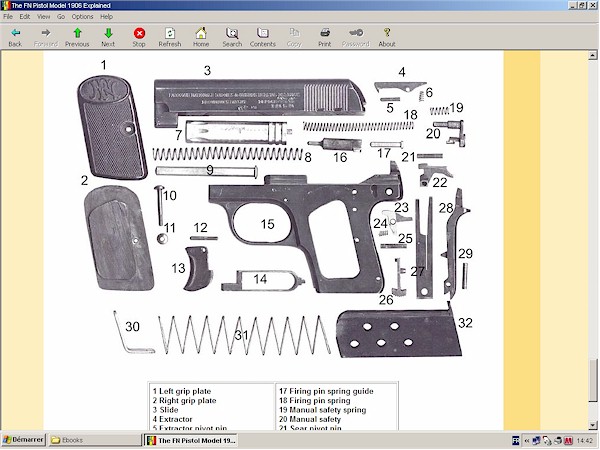Click the frame labeled 15 in the diagram
Screen dimensions: 600x450
[x=304, y=226]
